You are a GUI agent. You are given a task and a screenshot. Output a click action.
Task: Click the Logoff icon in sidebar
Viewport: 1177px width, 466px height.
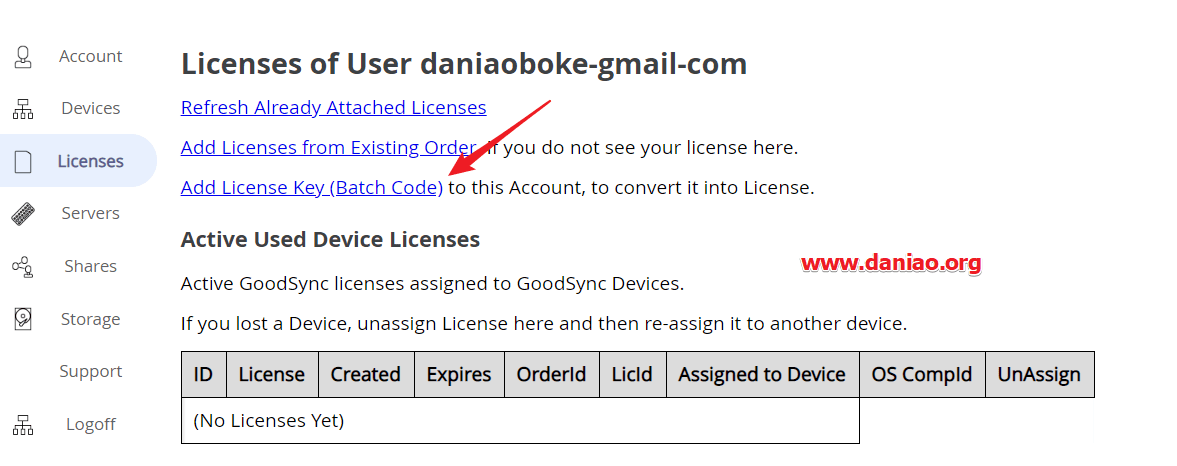pos(23,425)
